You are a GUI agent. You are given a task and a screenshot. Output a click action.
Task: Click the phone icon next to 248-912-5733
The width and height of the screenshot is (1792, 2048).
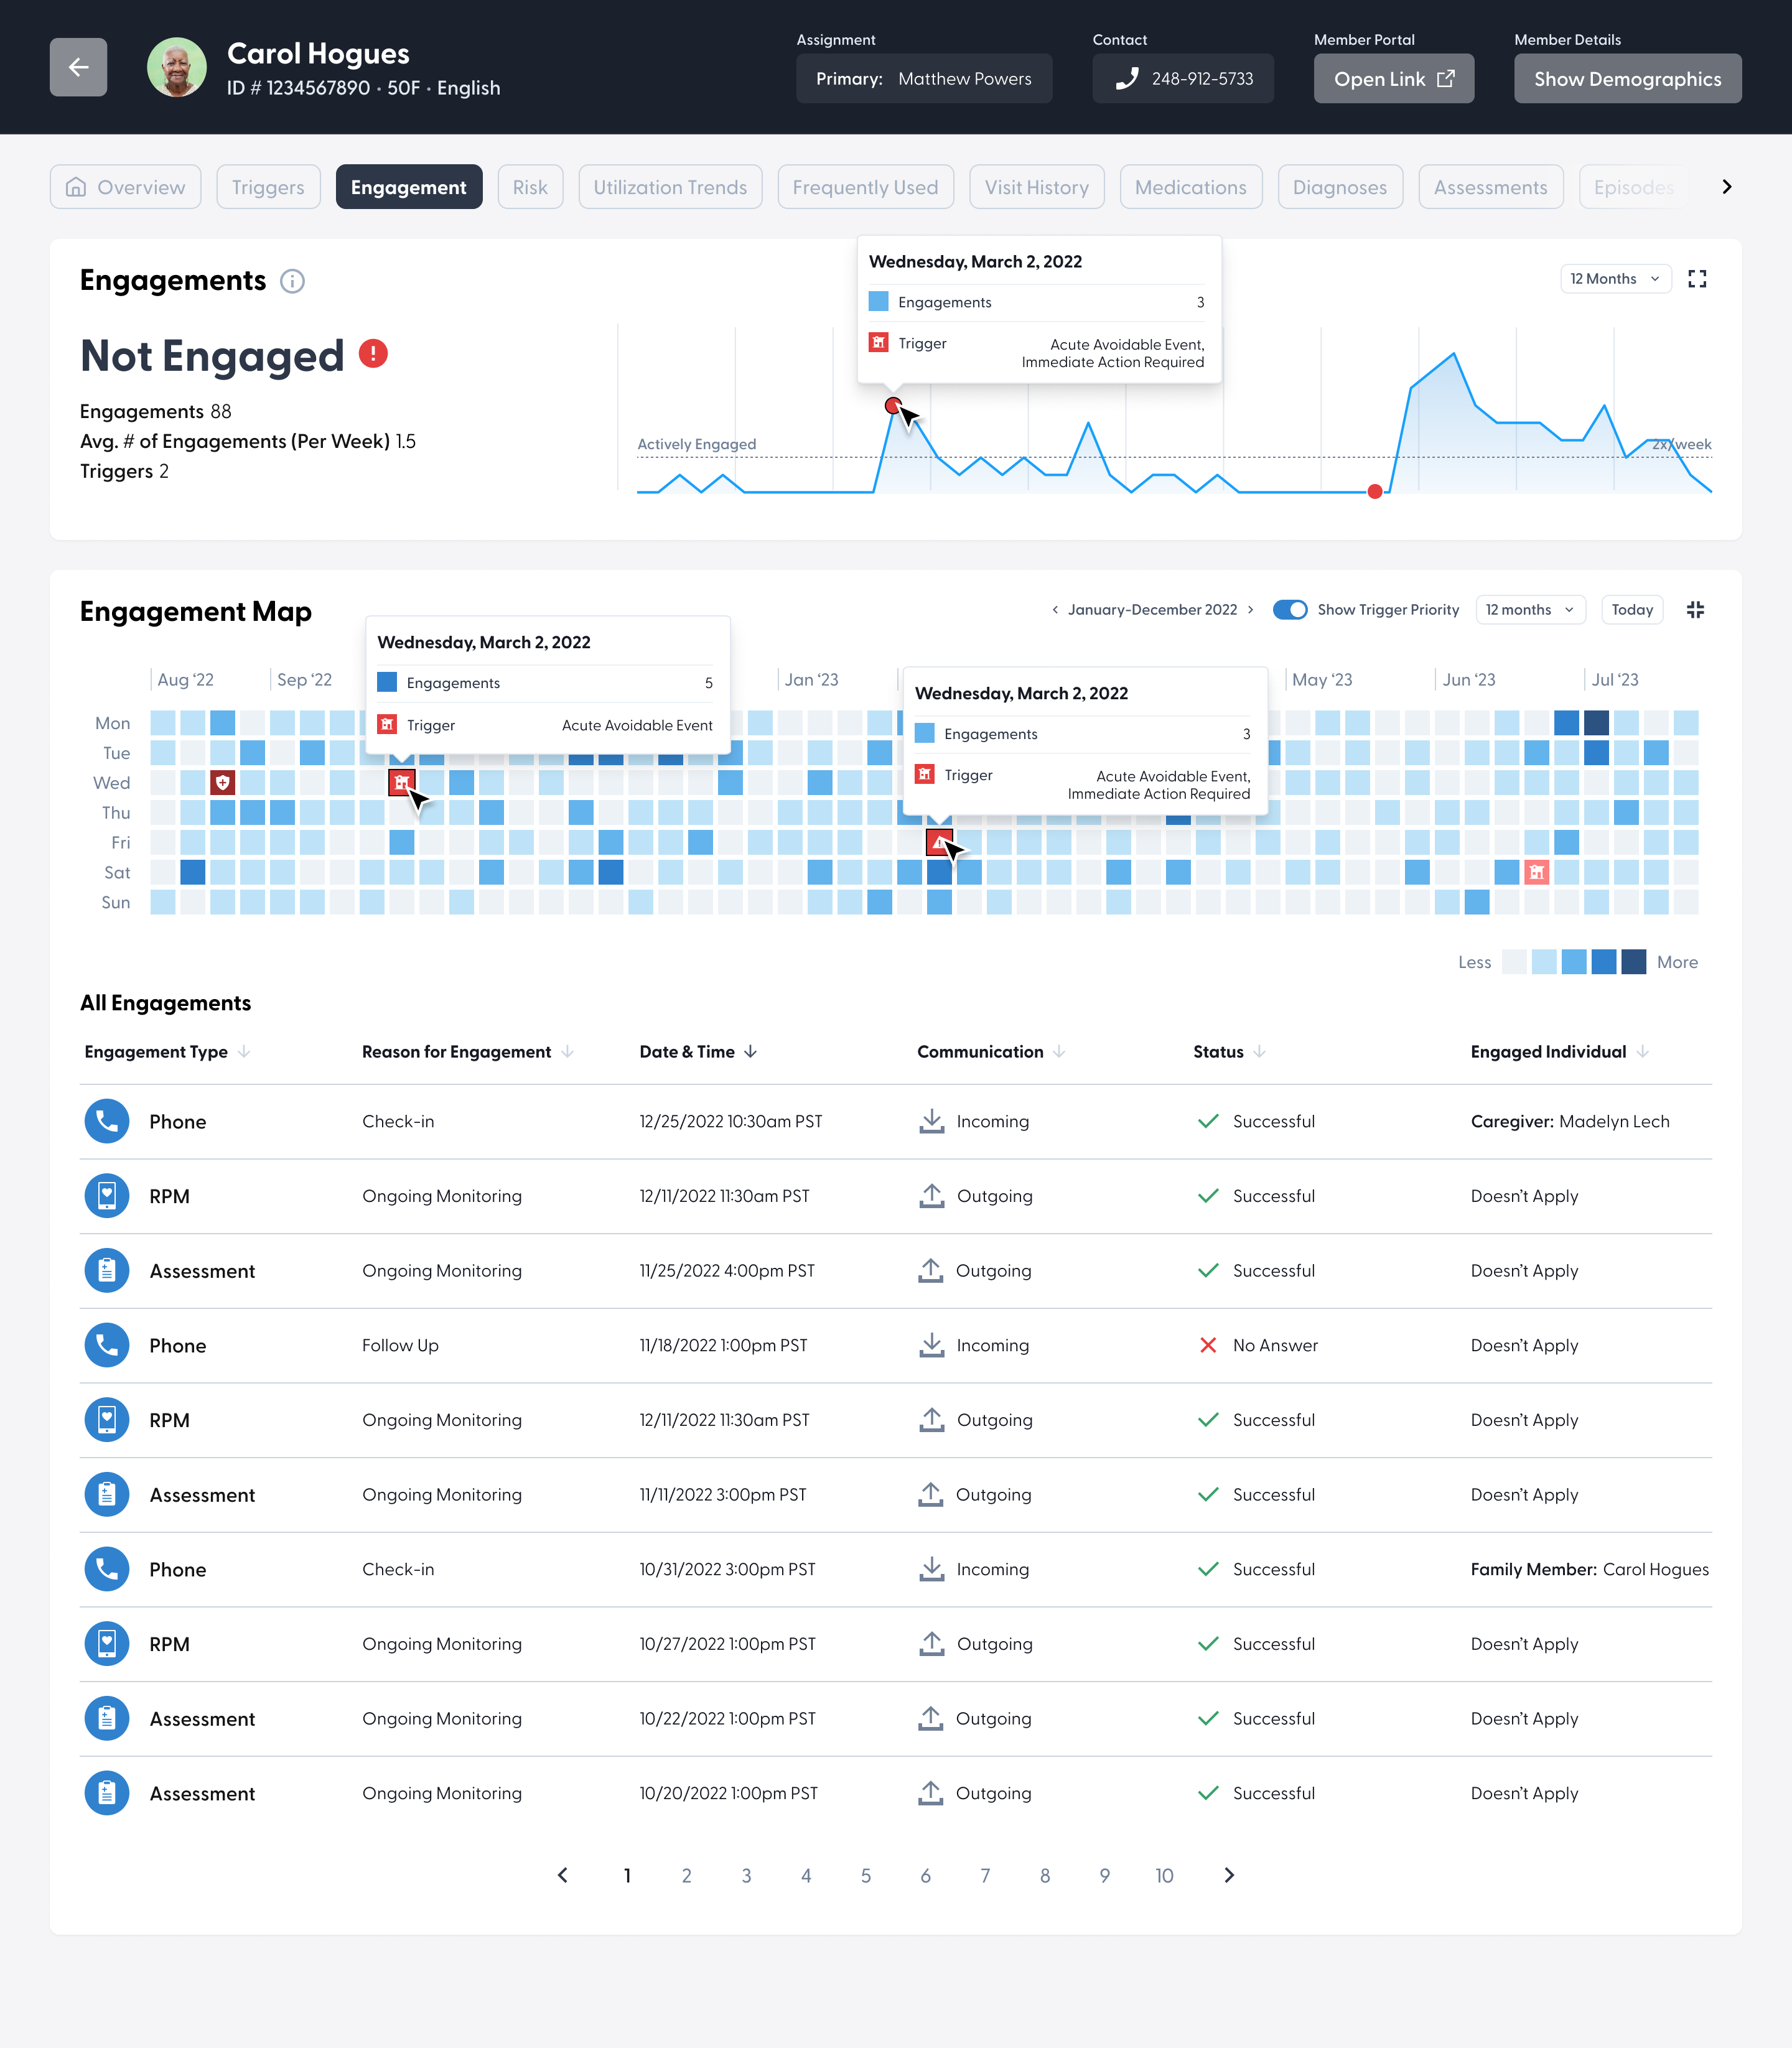tap(1129, 78)
